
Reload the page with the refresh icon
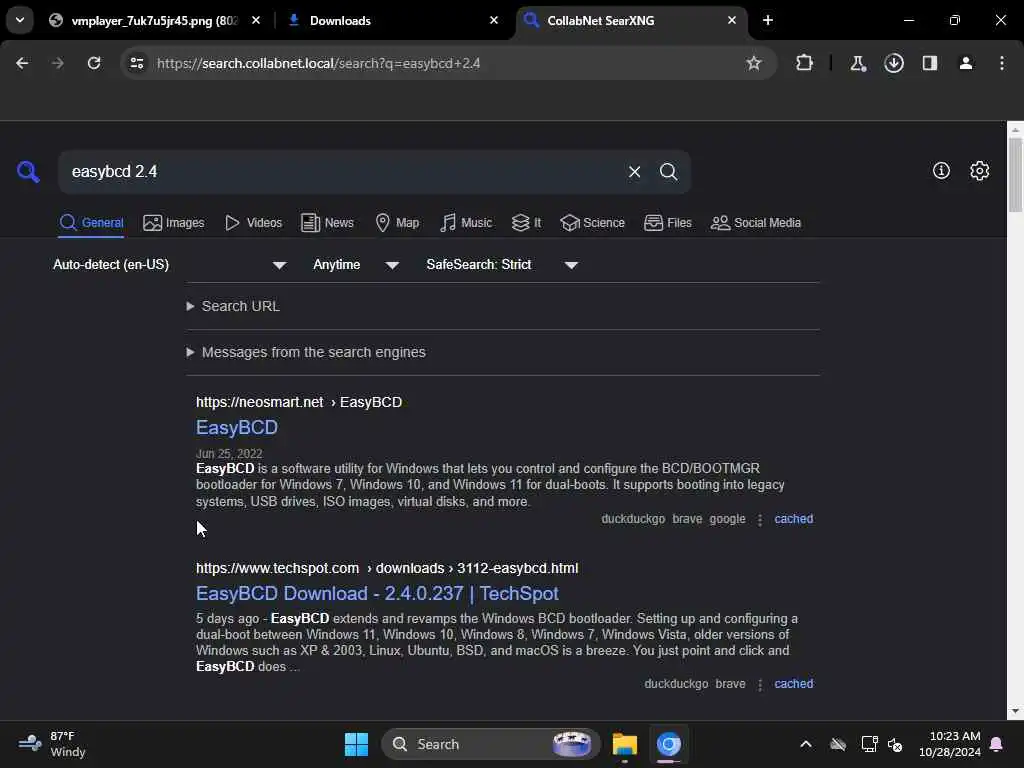click(94, 63)
